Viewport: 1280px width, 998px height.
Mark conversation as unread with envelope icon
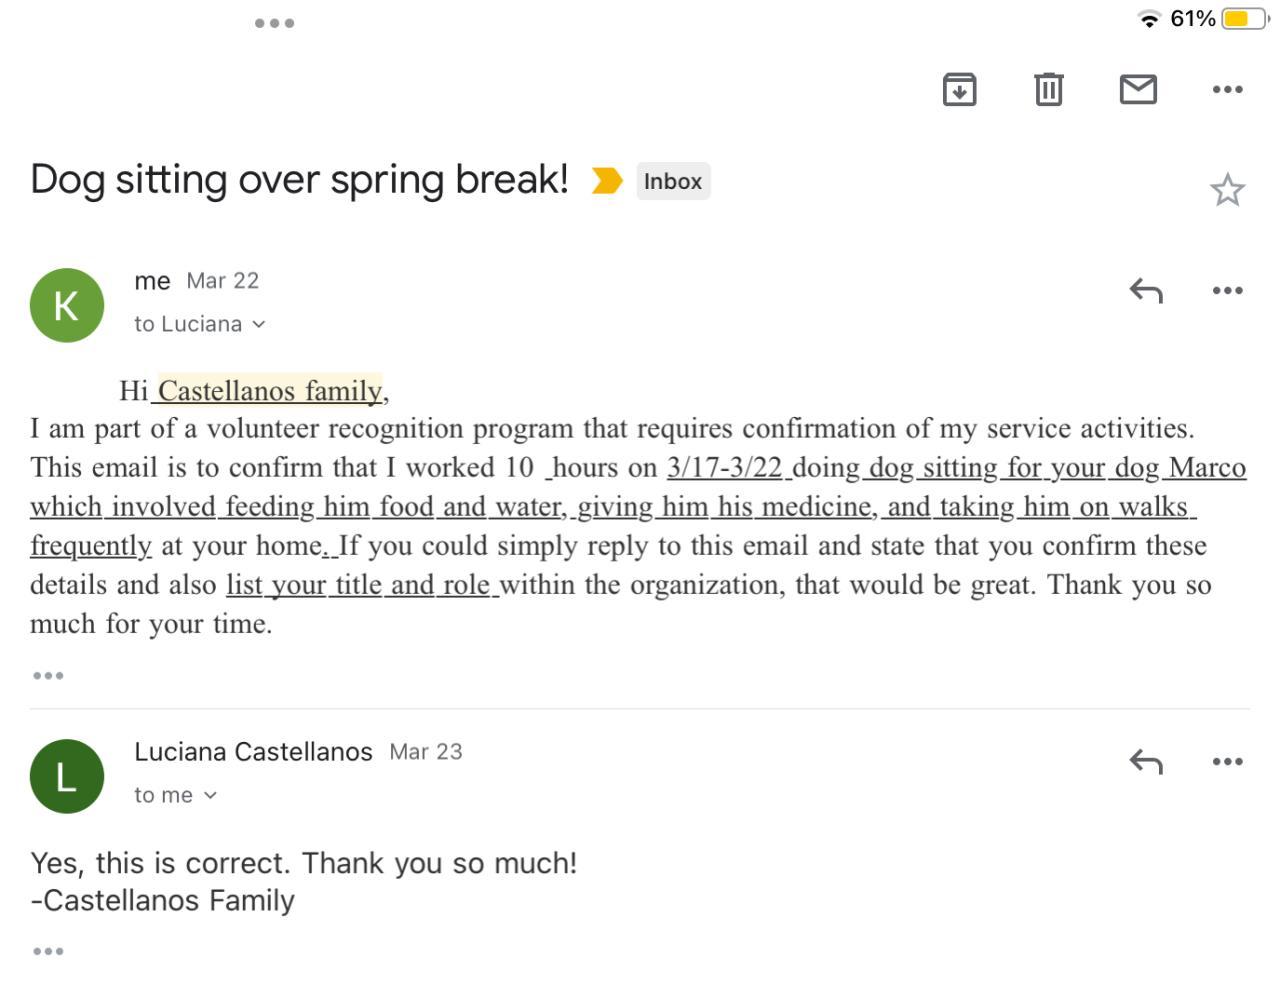point(1138,90)
